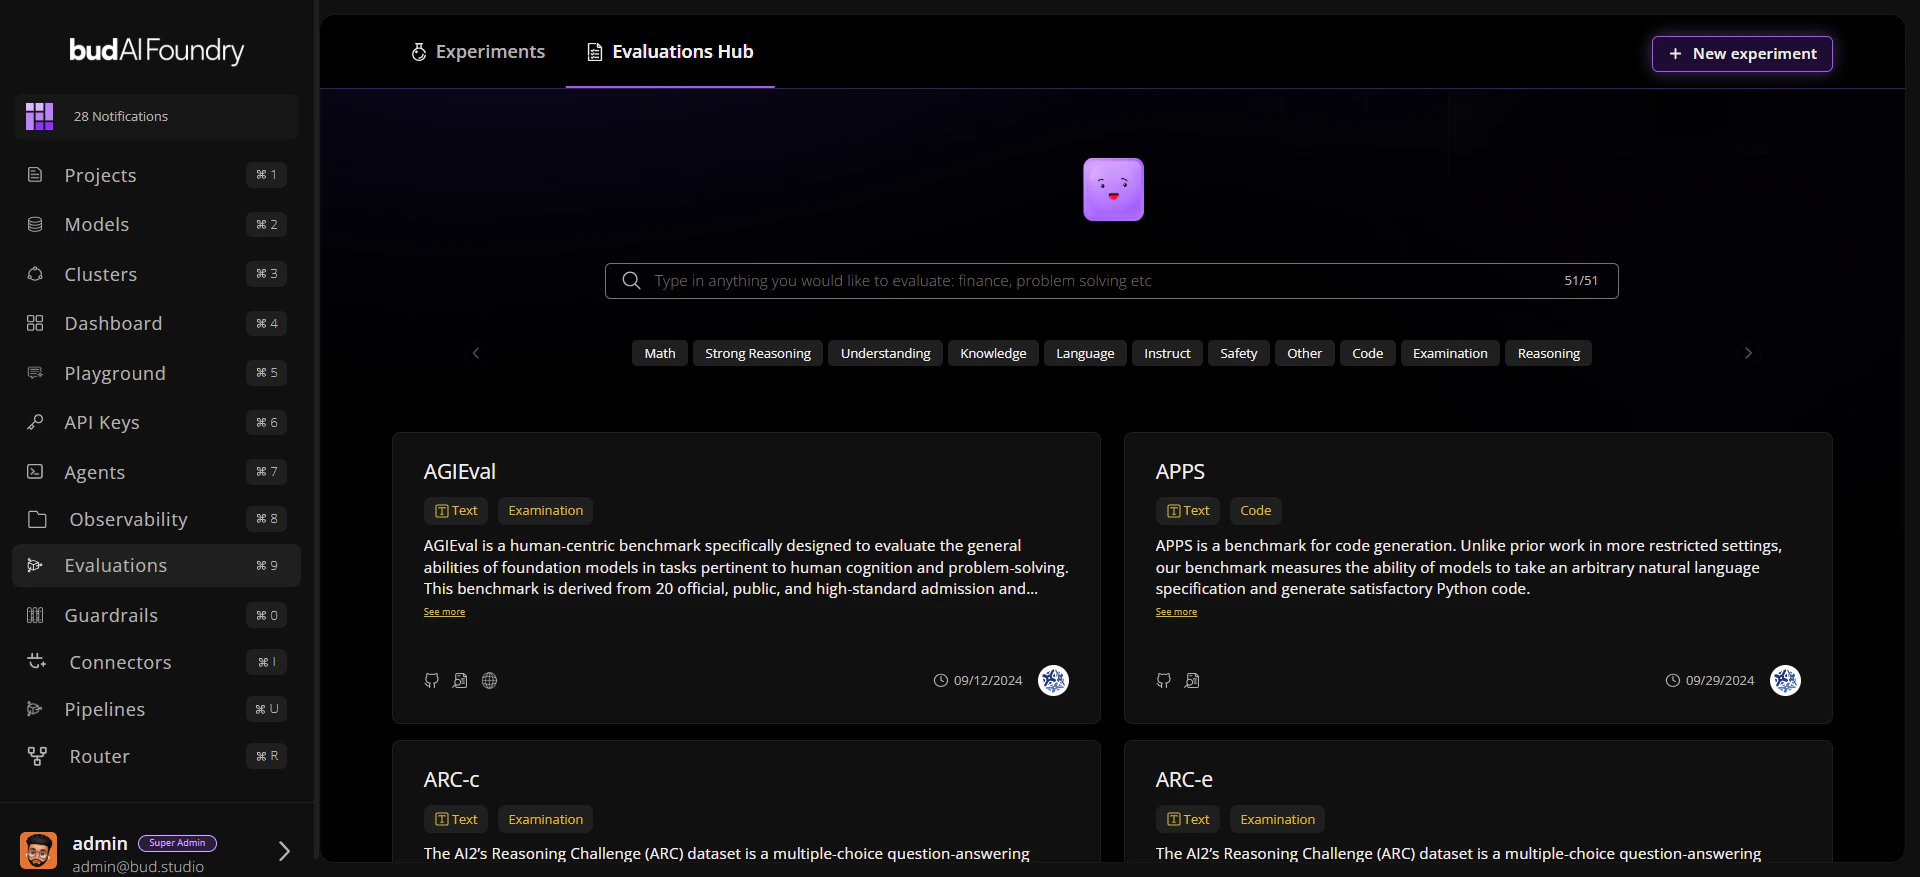Click the AGIEval date 09/12/2024
Image resolution: width=1920 pixels, height=877 pixels.
point(988,681)
